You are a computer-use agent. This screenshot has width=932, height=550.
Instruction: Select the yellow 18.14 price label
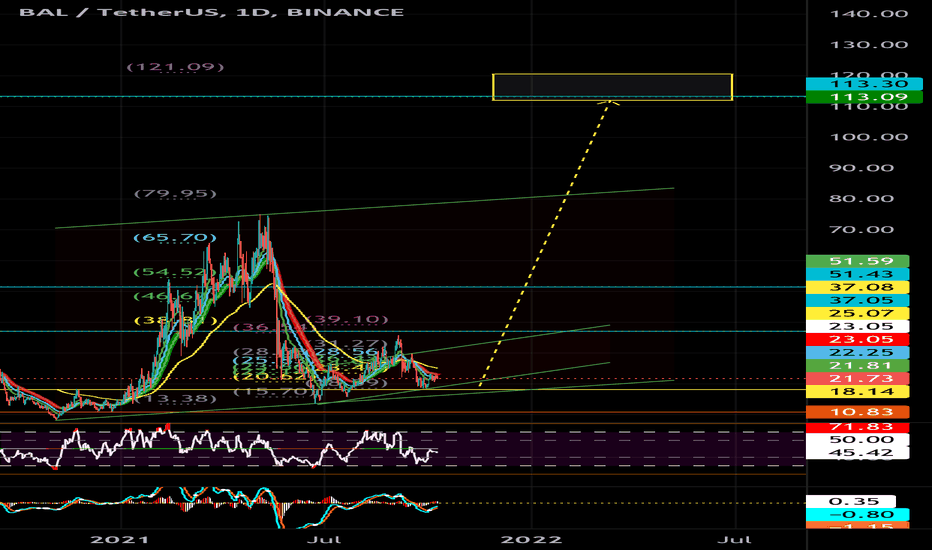pyautogui.click(x=858, y=392)
